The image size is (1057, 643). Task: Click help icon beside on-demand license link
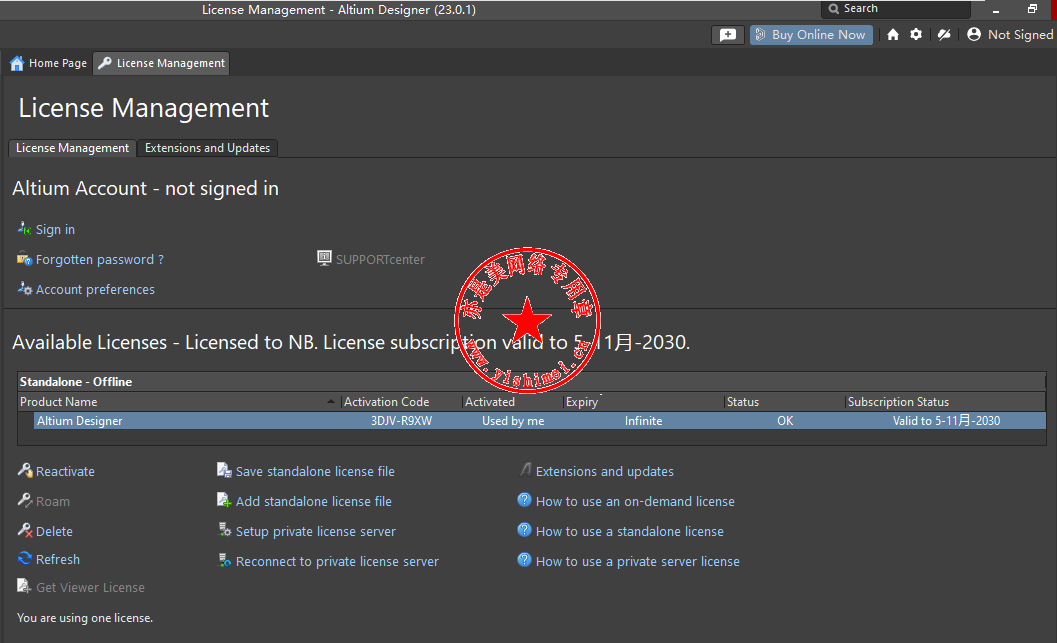point(524,500)
